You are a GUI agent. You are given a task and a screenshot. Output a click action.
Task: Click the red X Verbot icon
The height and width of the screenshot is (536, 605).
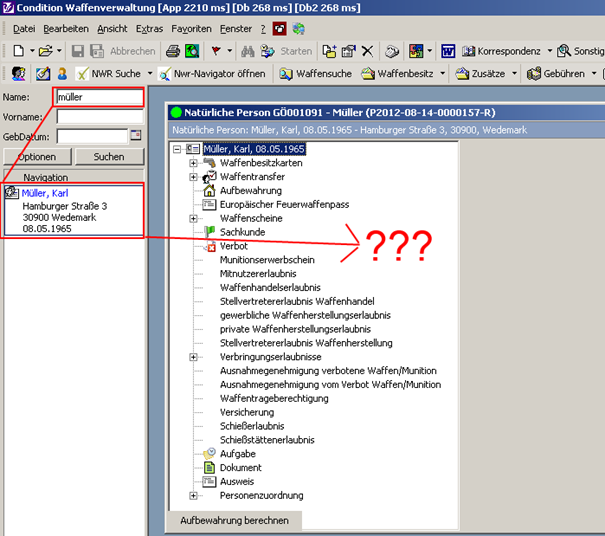pos(210,246)
